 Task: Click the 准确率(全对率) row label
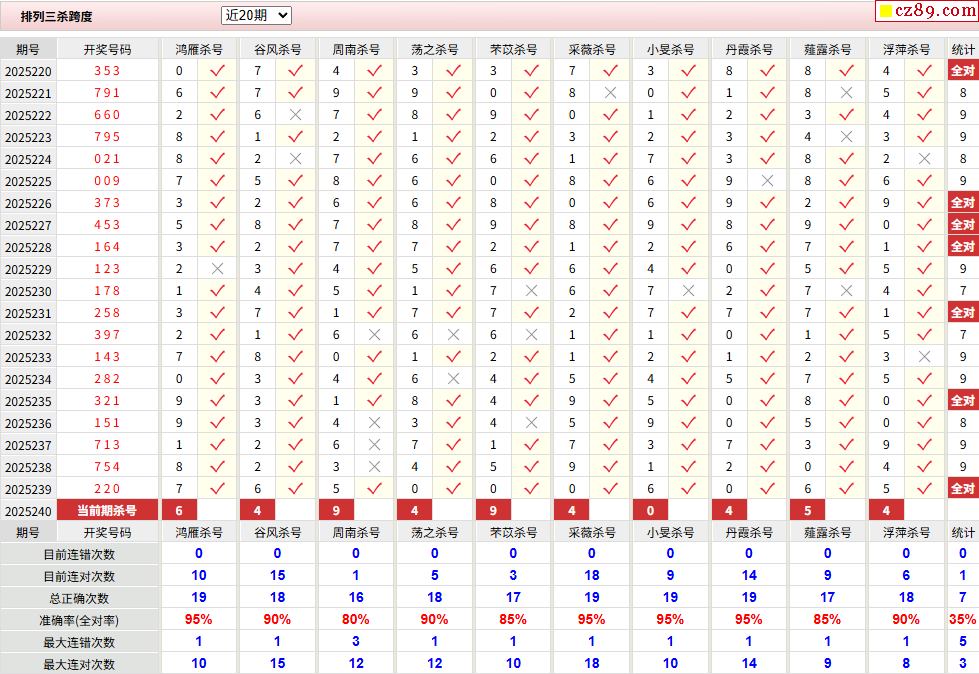[79, 620]
